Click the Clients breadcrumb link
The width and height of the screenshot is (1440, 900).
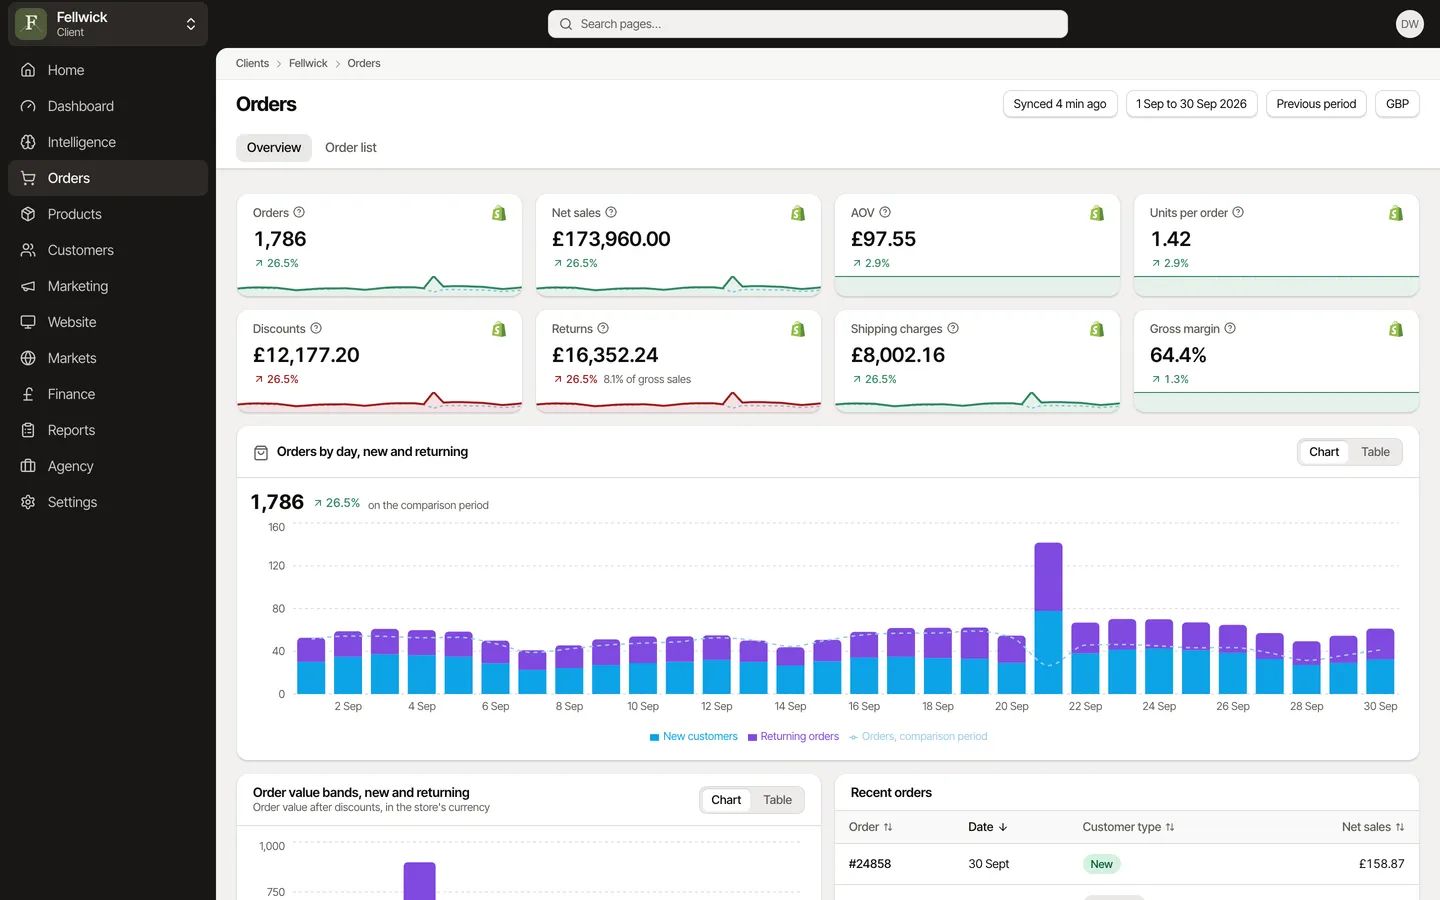(x=252, y=63)
